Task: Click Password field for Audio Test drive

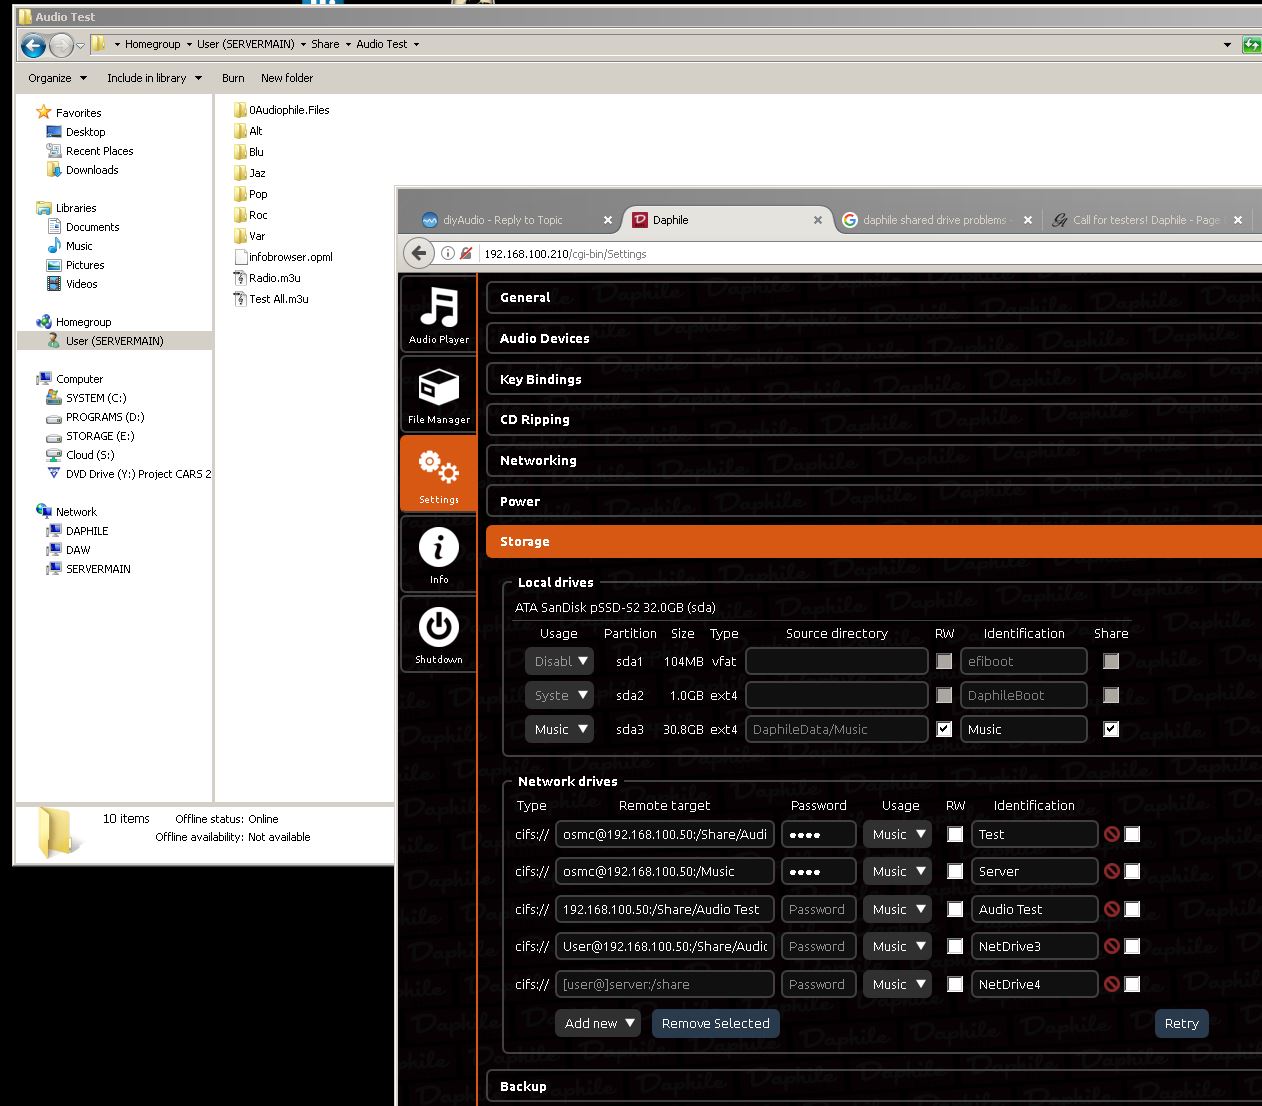Action: [818, 909]
